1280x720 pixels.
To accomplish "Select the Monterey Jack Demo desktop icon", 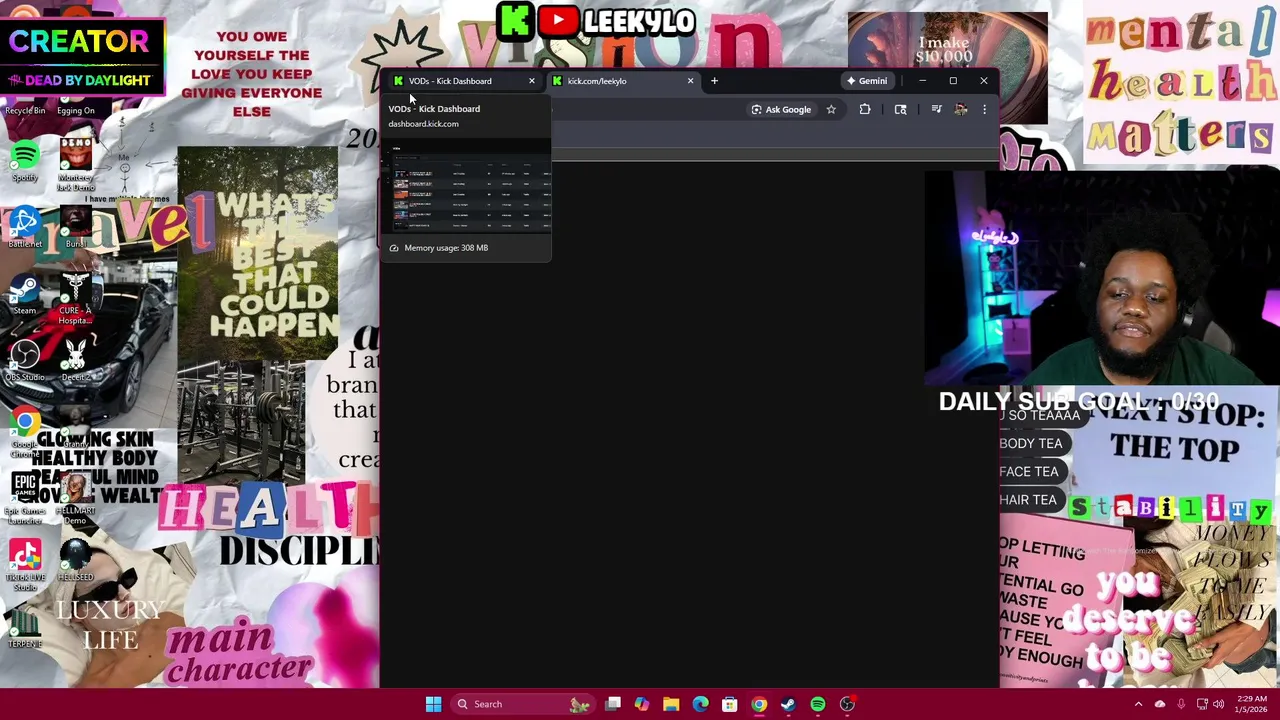I will tap(76, 165).
